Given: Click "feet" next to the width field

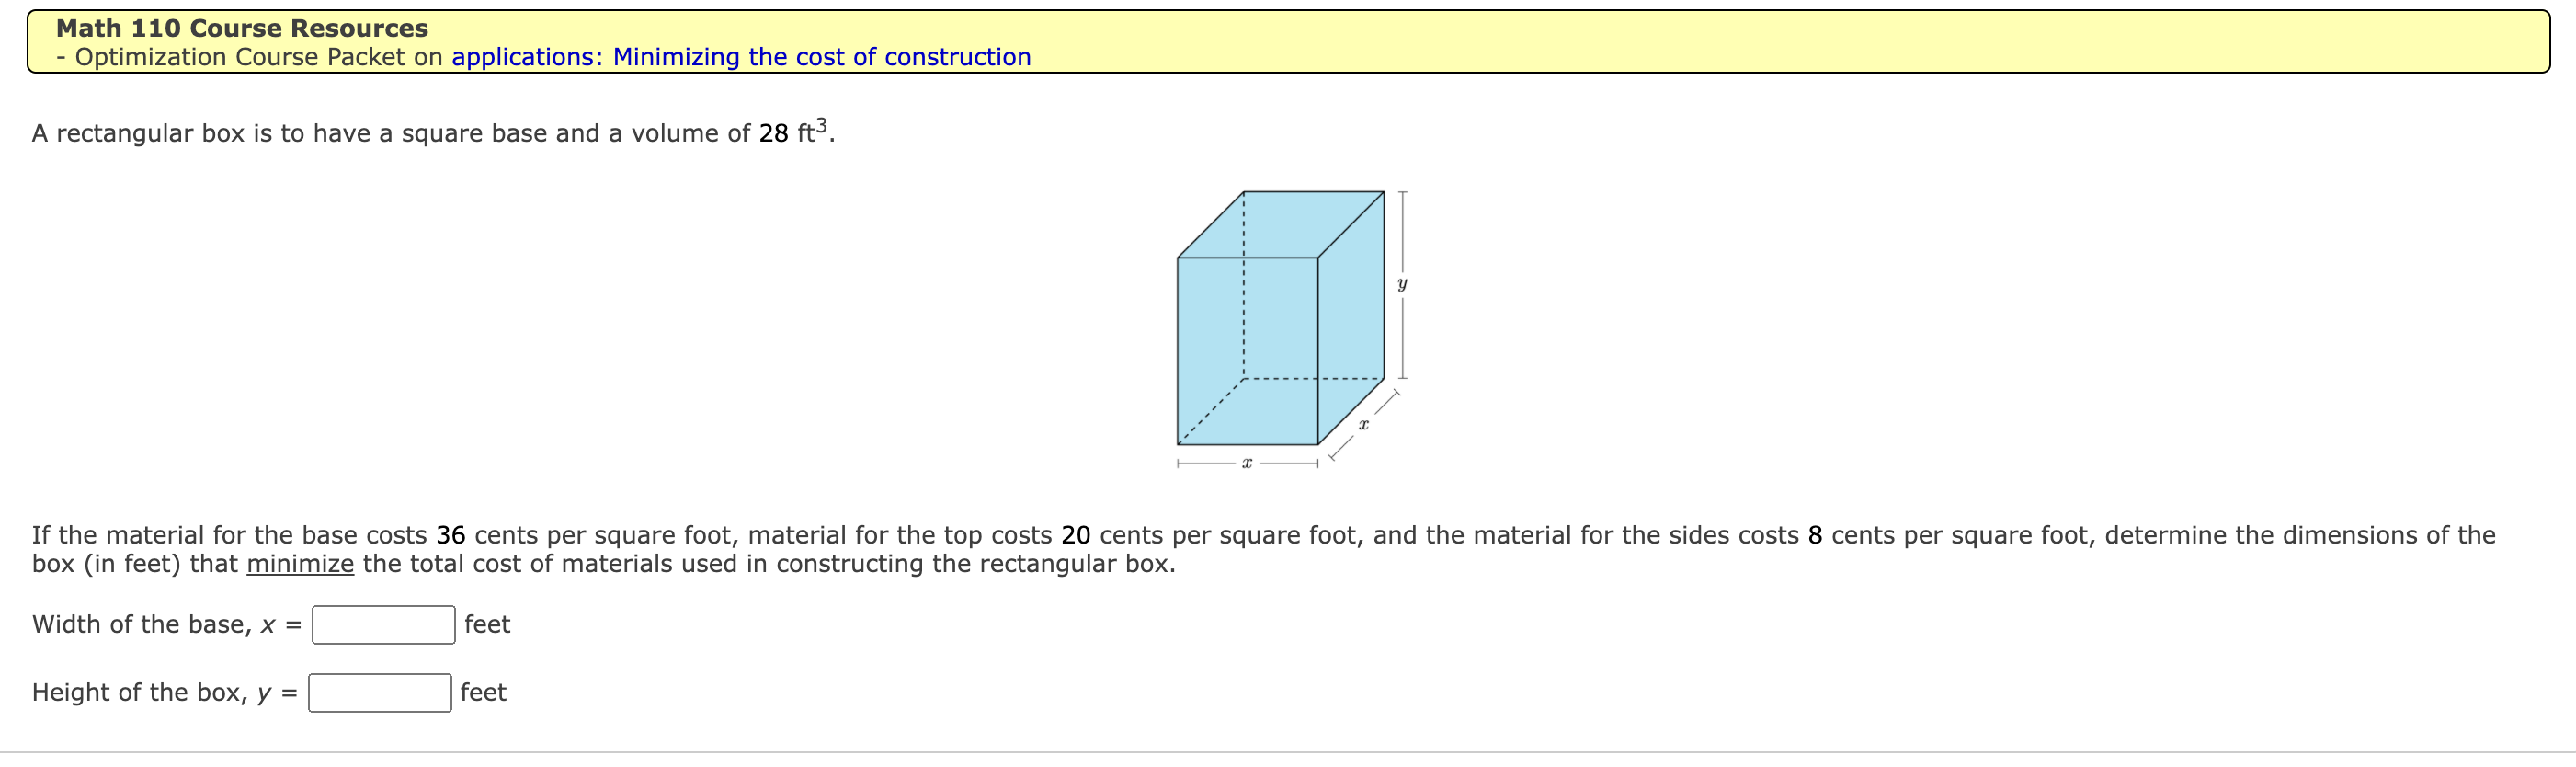Looking at the screenshot, I should (x=486, y=623).
